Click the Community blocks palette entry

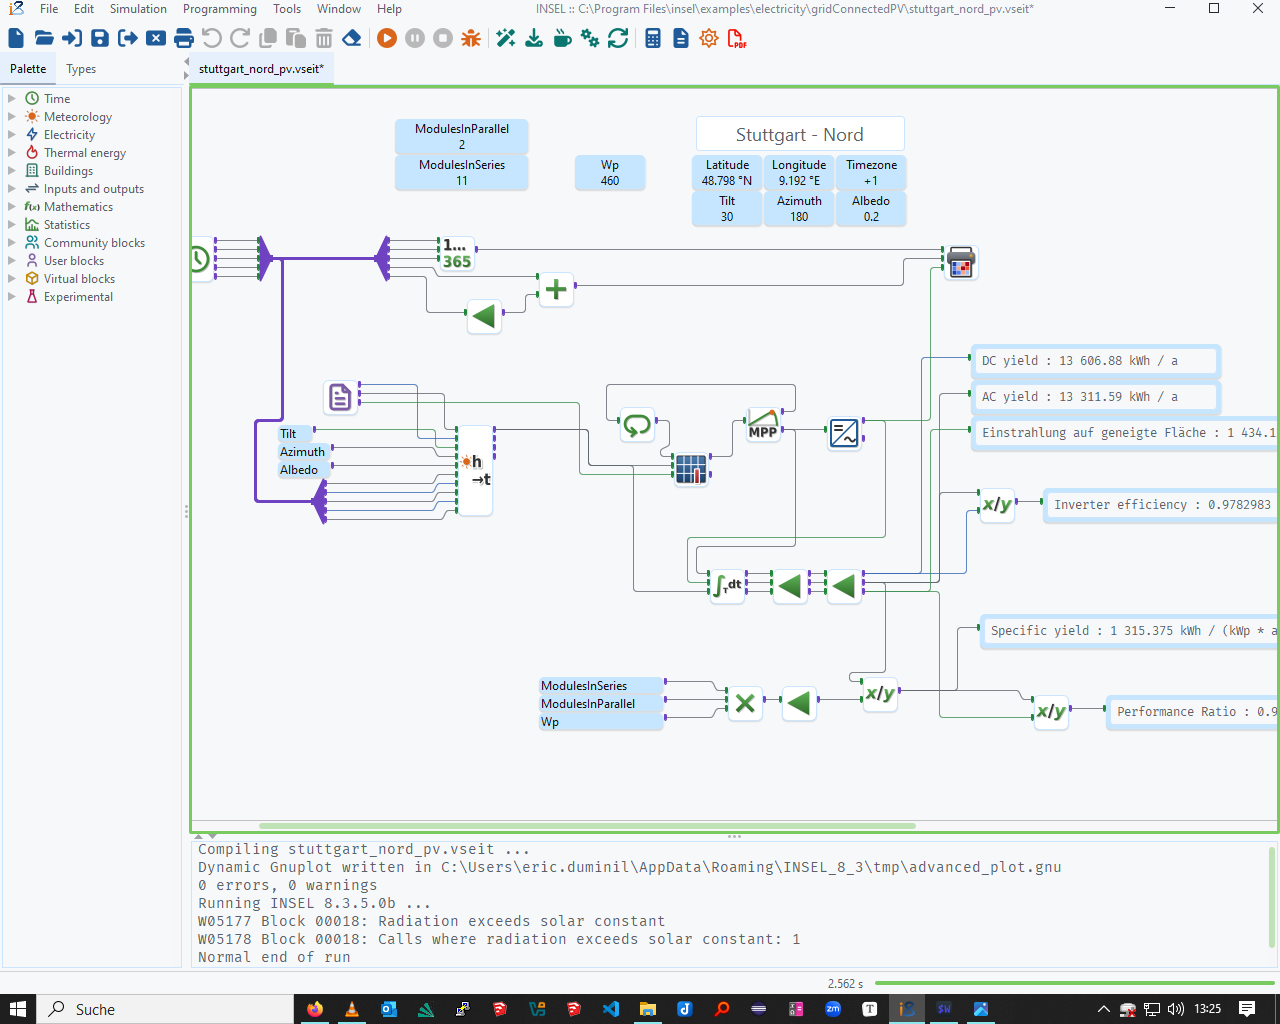tap(94, 243)
